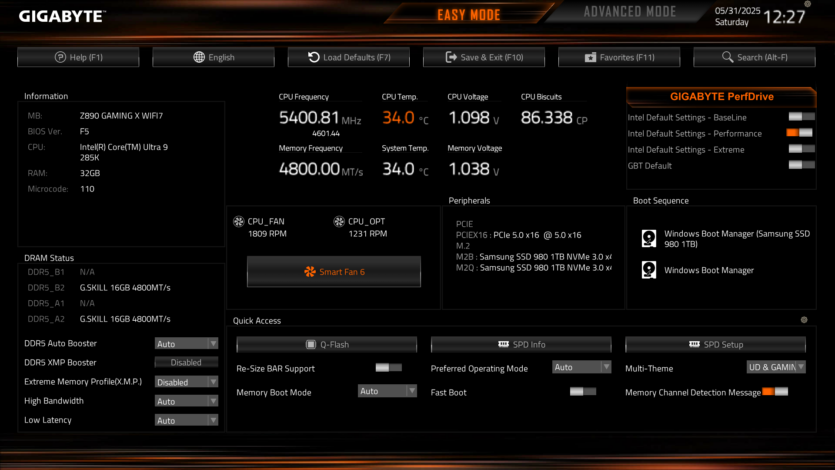
Task: Click the M2Q Samsung SSD 980 entry
Action: point(534,268)
